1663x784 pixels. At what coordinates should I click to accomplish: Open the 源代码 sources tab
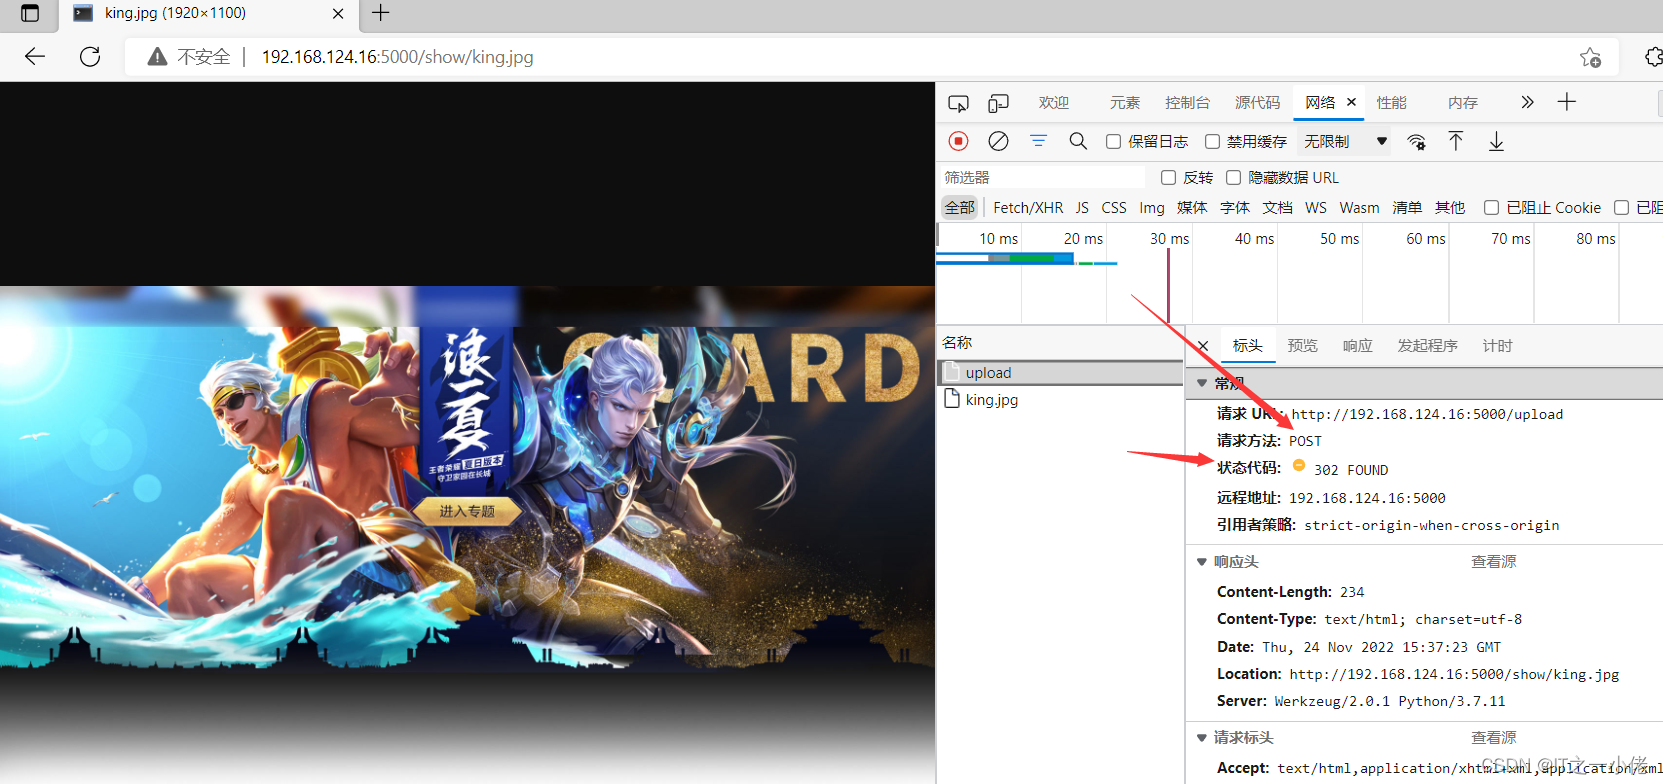[1258, 103]
